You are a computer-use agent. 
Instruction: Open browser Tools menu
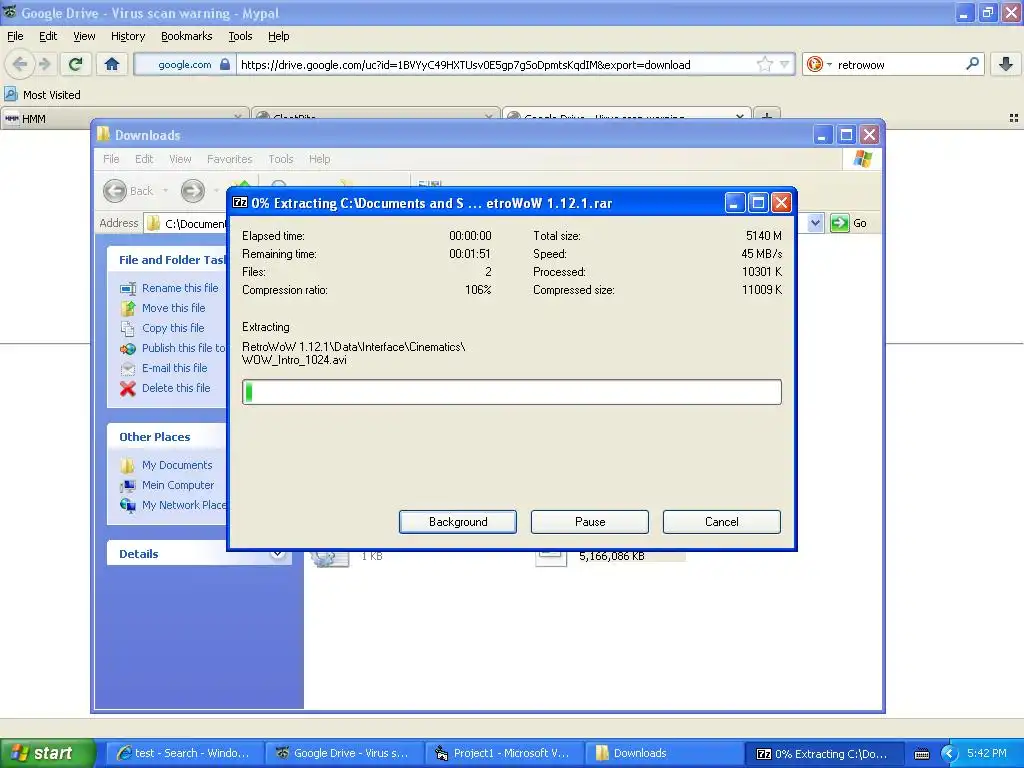click(240, 36)
